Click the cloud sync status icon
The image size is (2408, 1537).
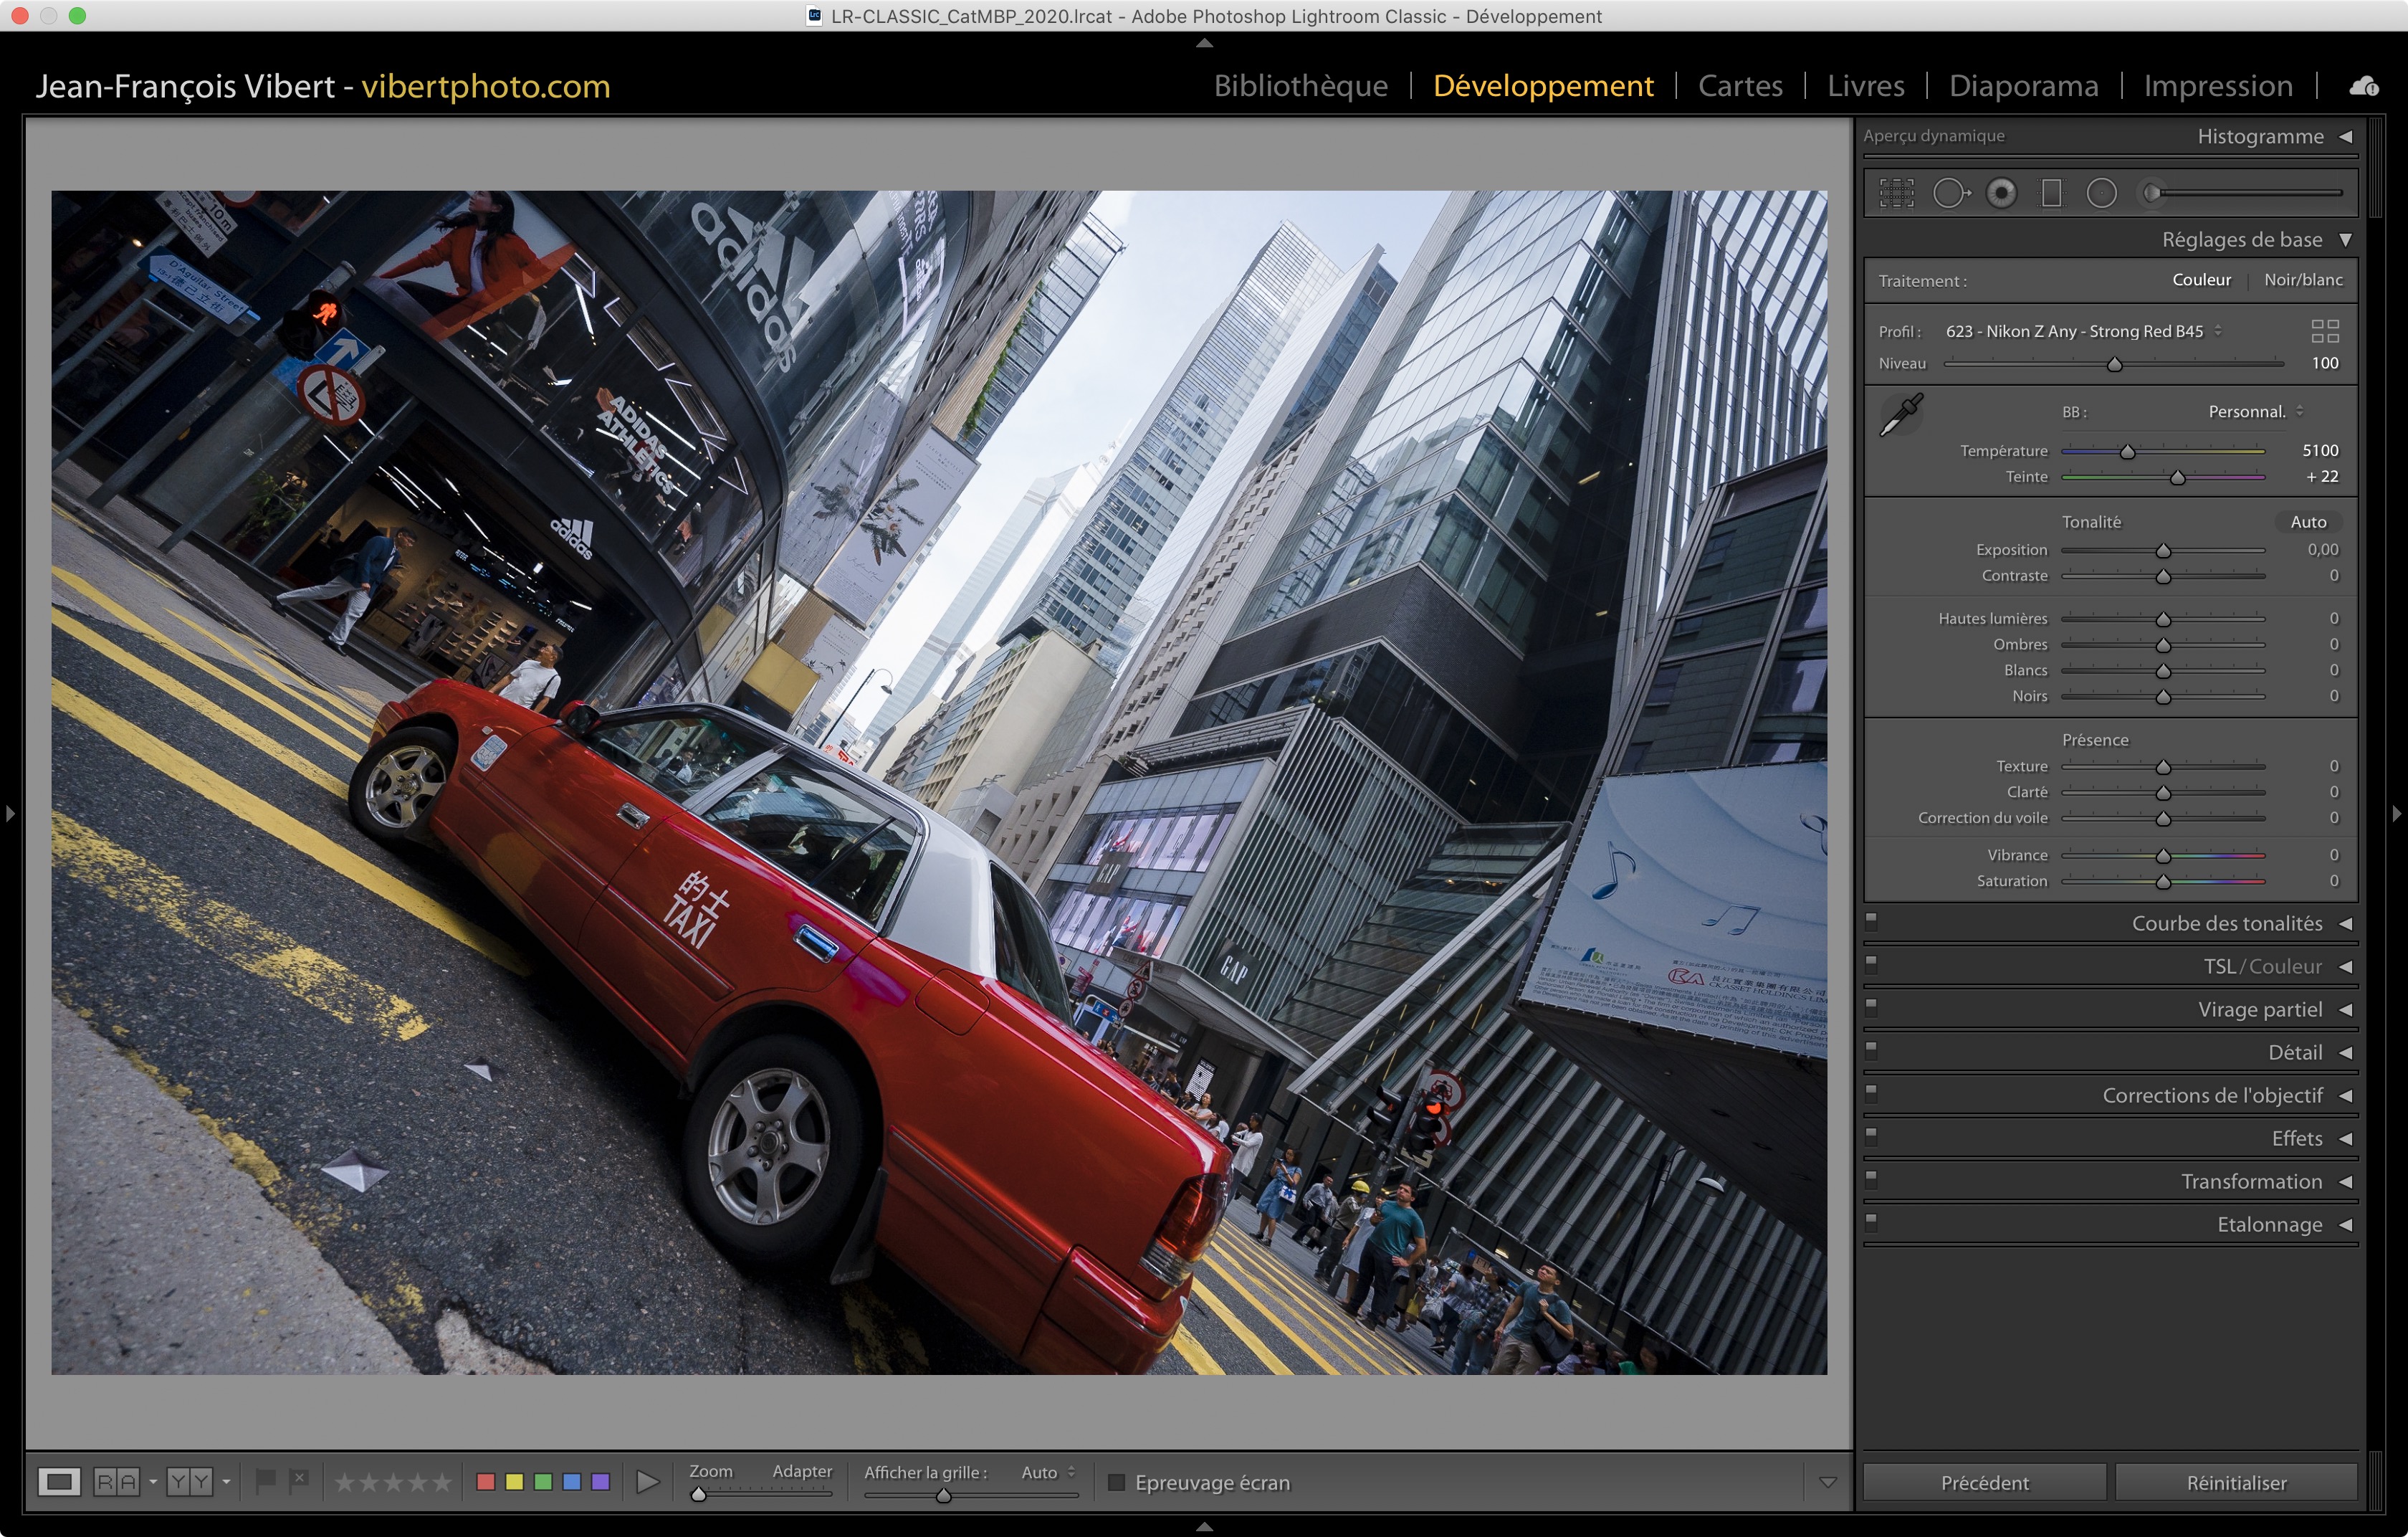point(2364,87)
